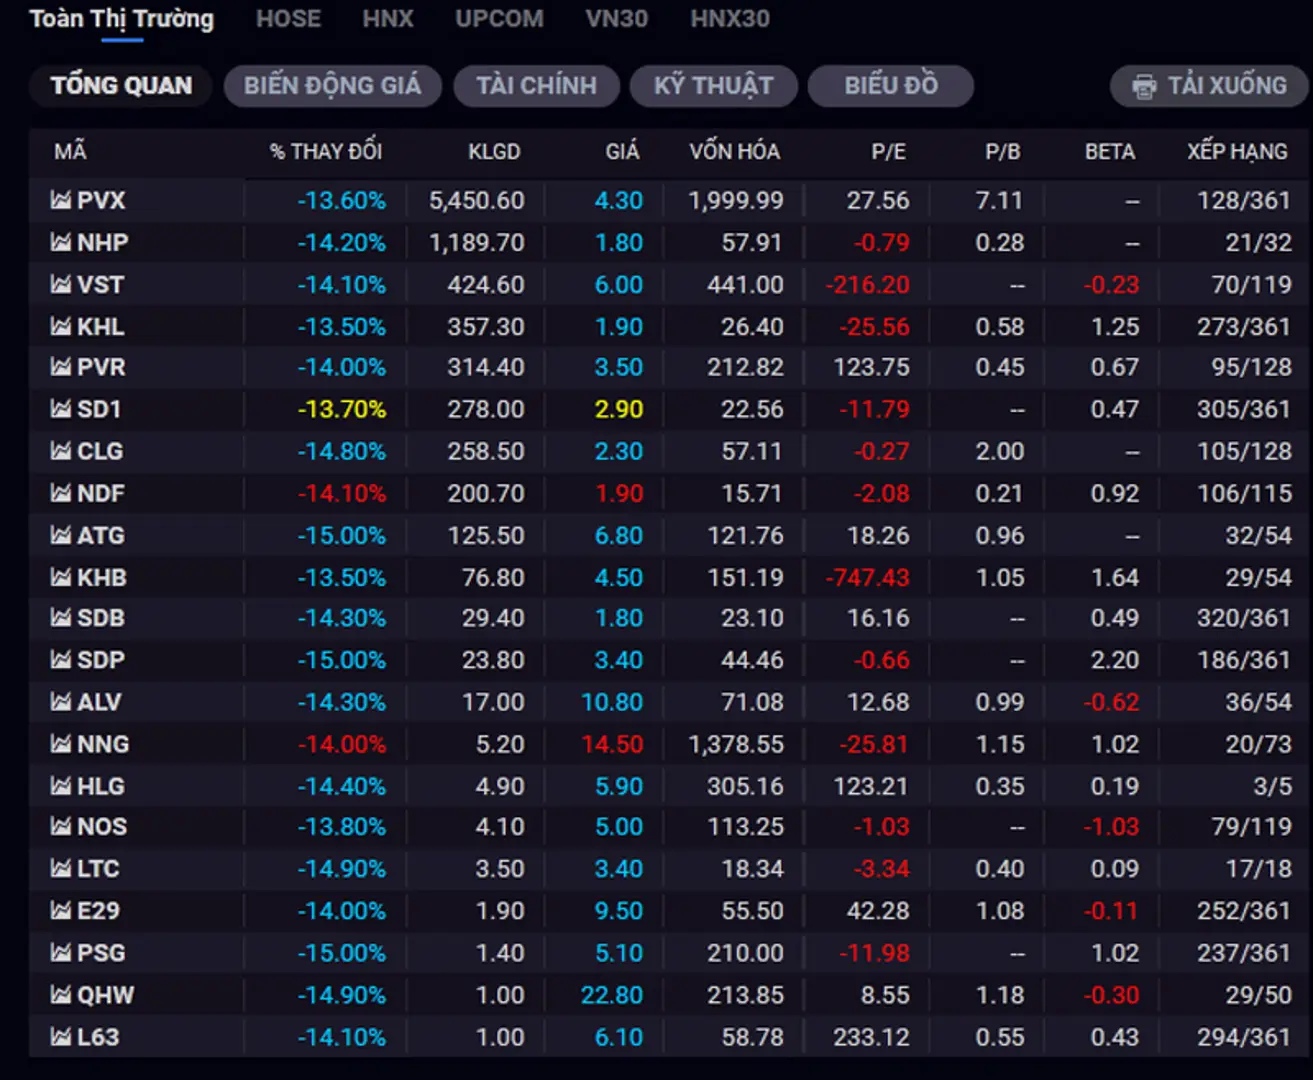
Task: Open chart icon next to L63
Action: (x=61, y=1037)
